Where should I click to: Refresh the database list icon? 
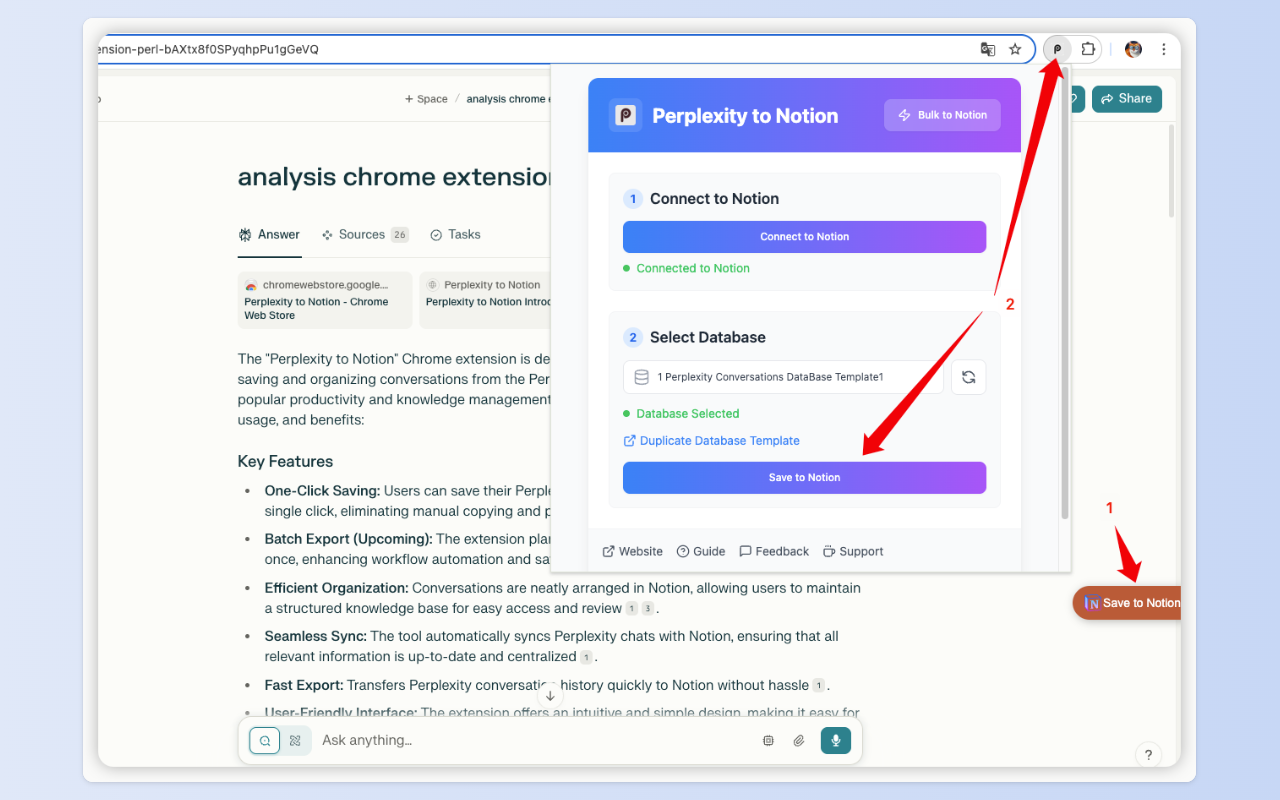[x=968, y=377]
